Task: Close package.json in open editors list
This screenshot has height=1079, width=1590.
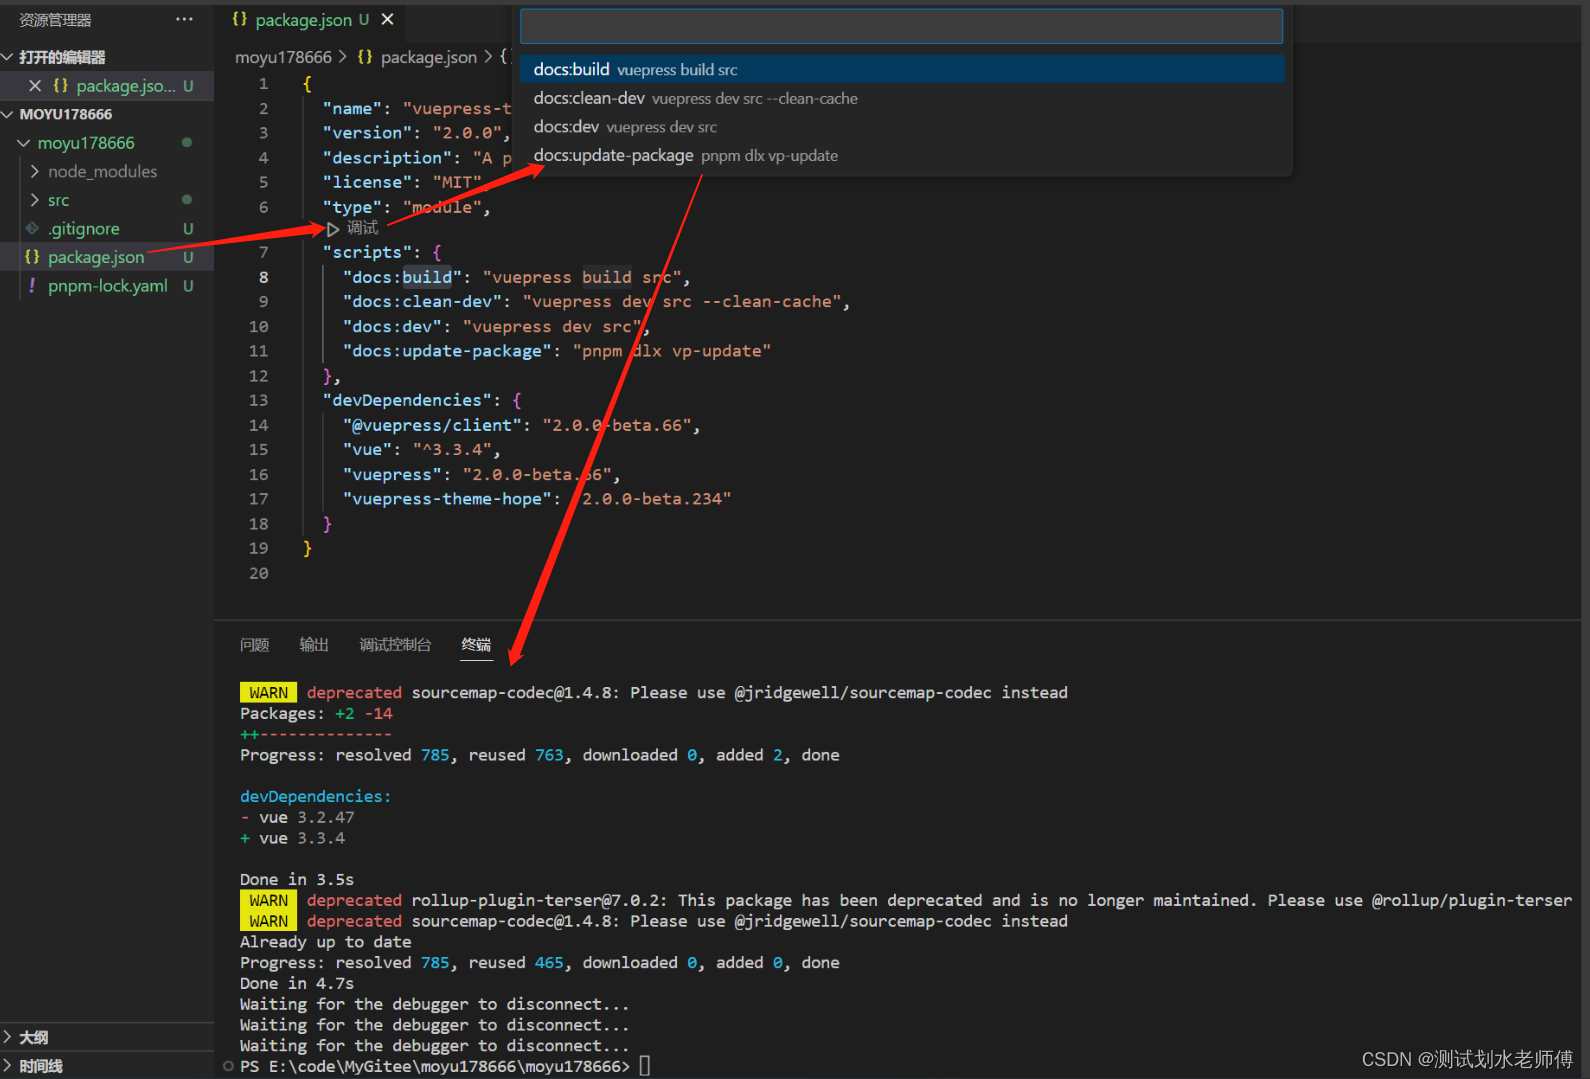Action: (x=35, y=86)
